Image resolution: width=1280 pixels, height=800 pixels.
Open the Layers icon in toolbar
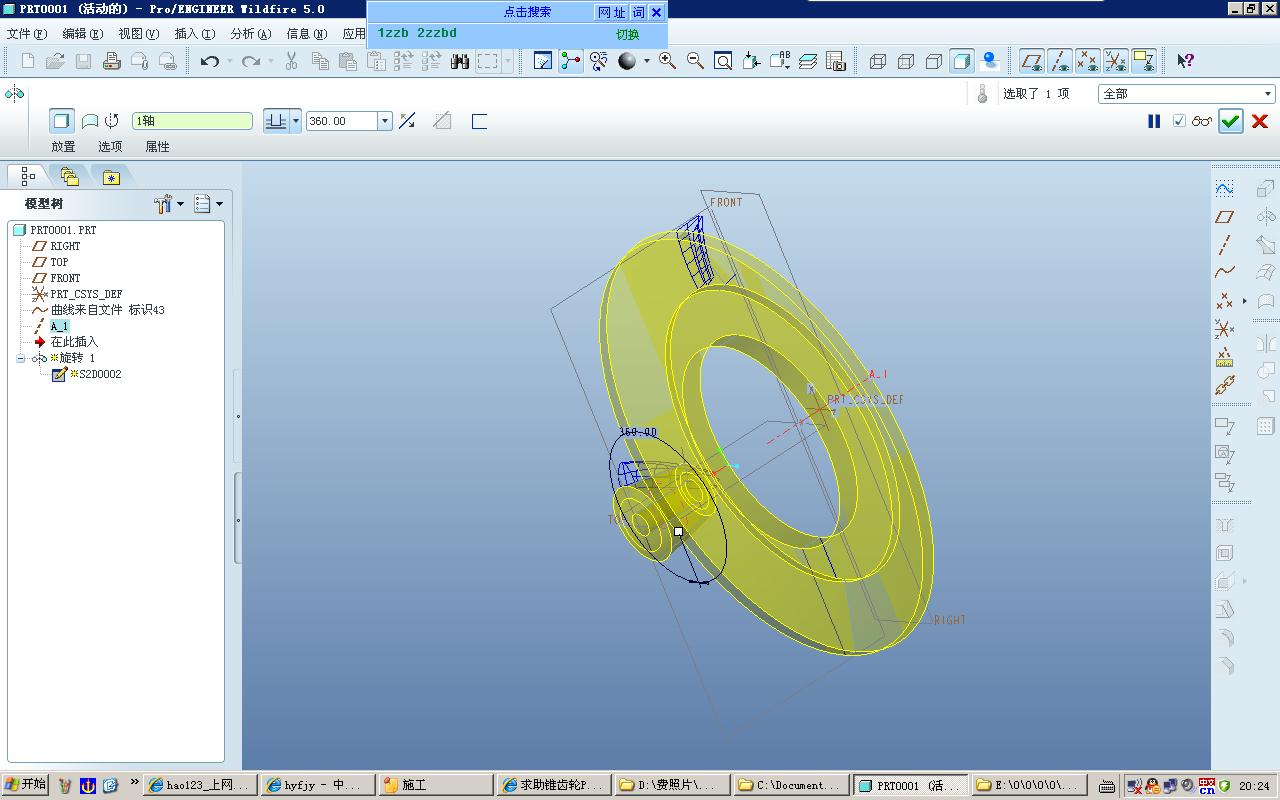(x=808, y=61)
